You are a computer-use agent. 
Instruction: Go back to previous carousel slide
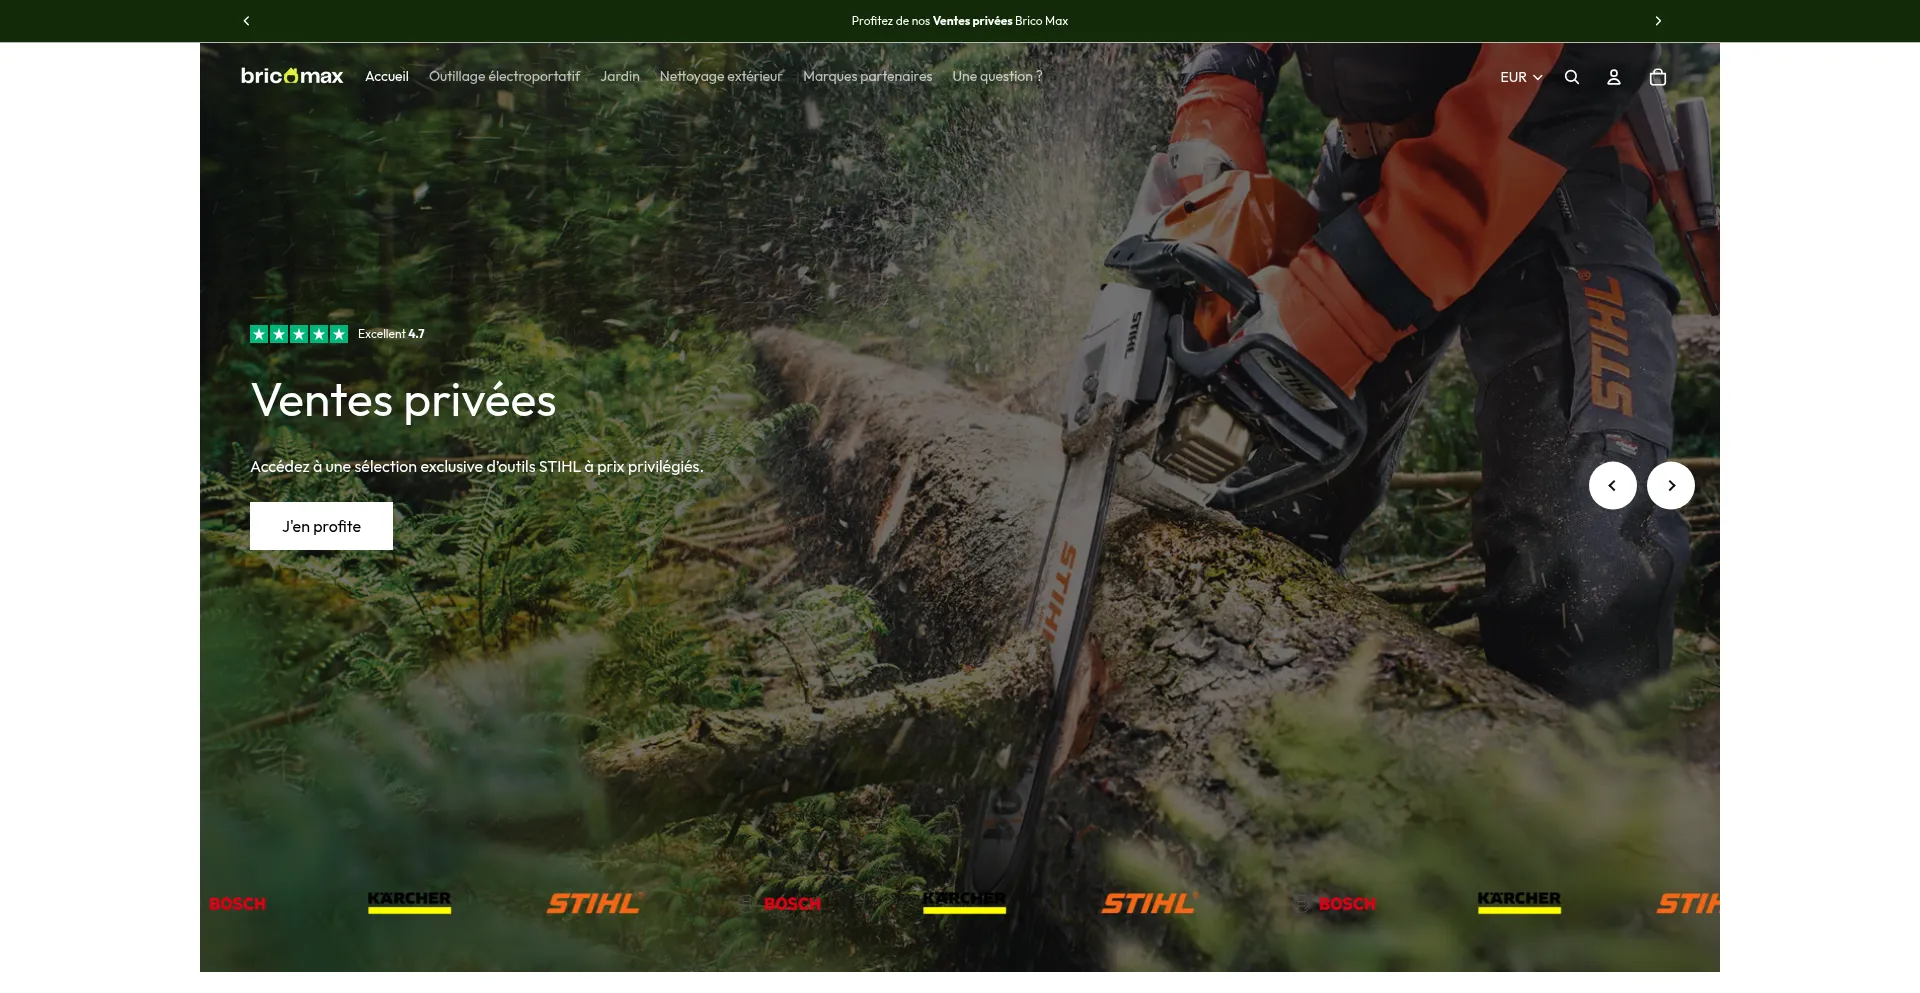(1612, 485)
